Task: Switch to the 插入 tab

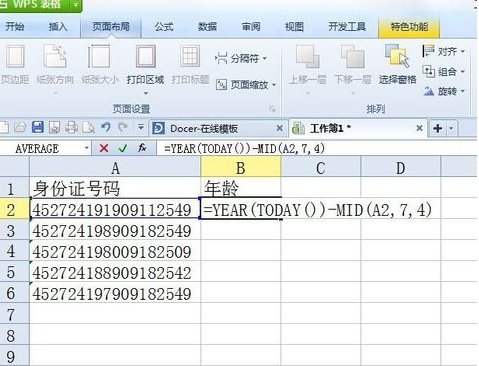Action: (58, 27)
